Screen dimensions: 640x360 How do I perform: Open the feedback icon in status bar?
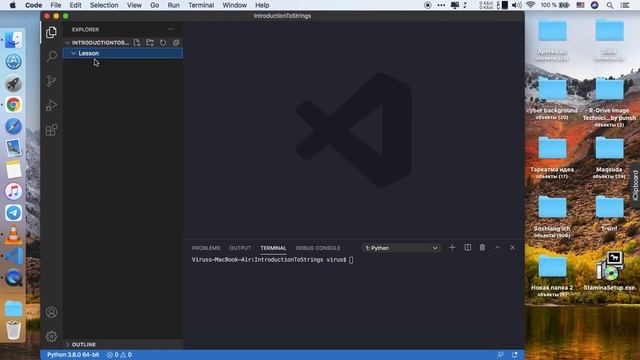pos(500,355)
